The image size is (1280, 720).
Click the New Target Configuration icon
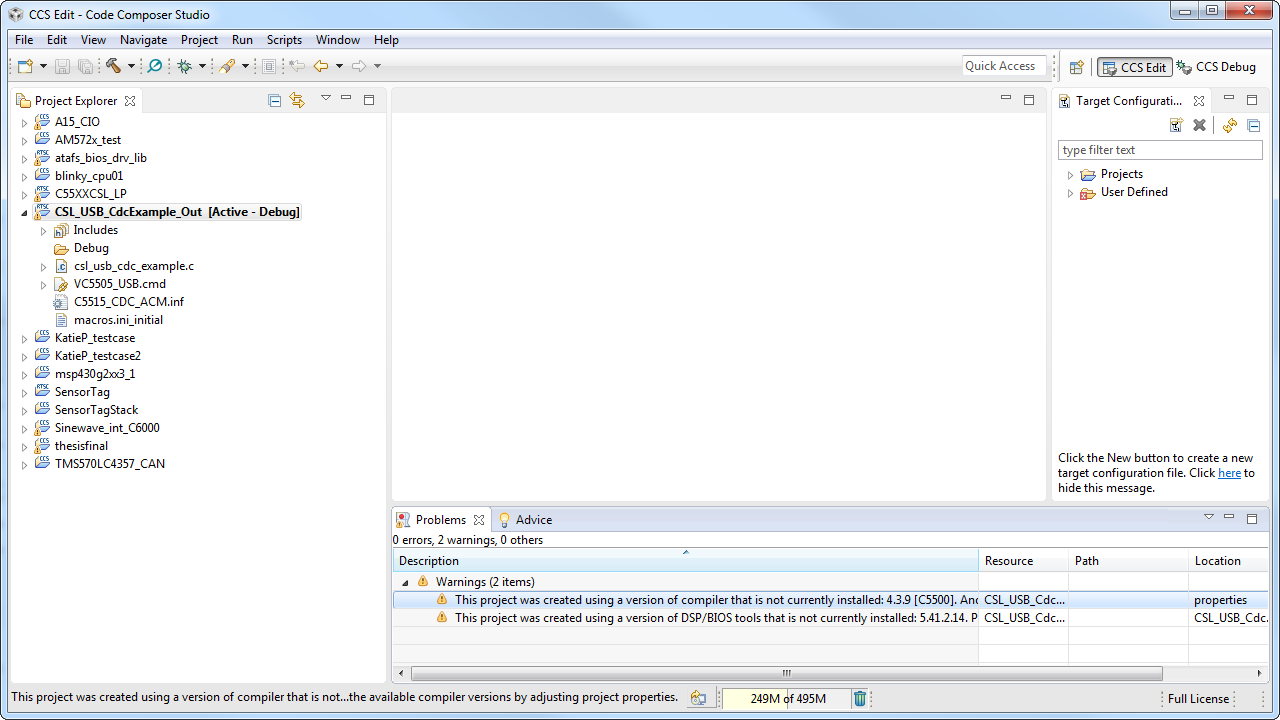pyautogui.click(x=1177, y=125)
